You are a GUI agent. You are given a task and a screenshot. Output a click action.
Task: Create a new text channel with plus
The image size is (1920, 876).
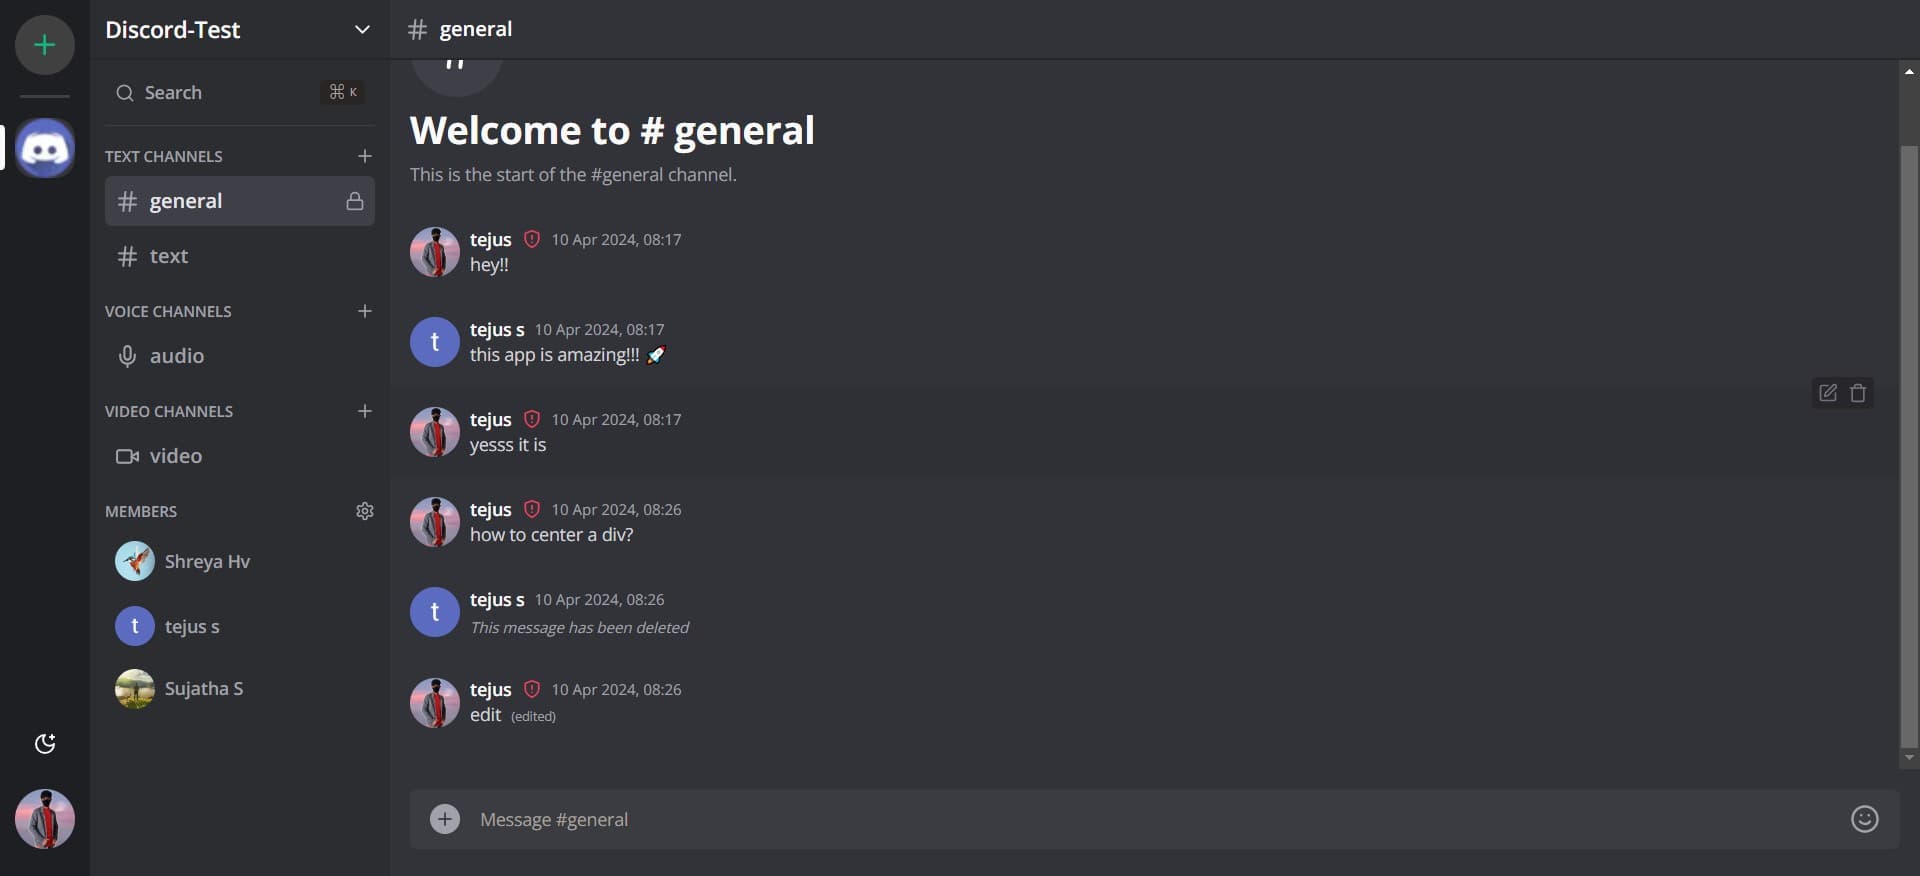(x=365, y=156)
